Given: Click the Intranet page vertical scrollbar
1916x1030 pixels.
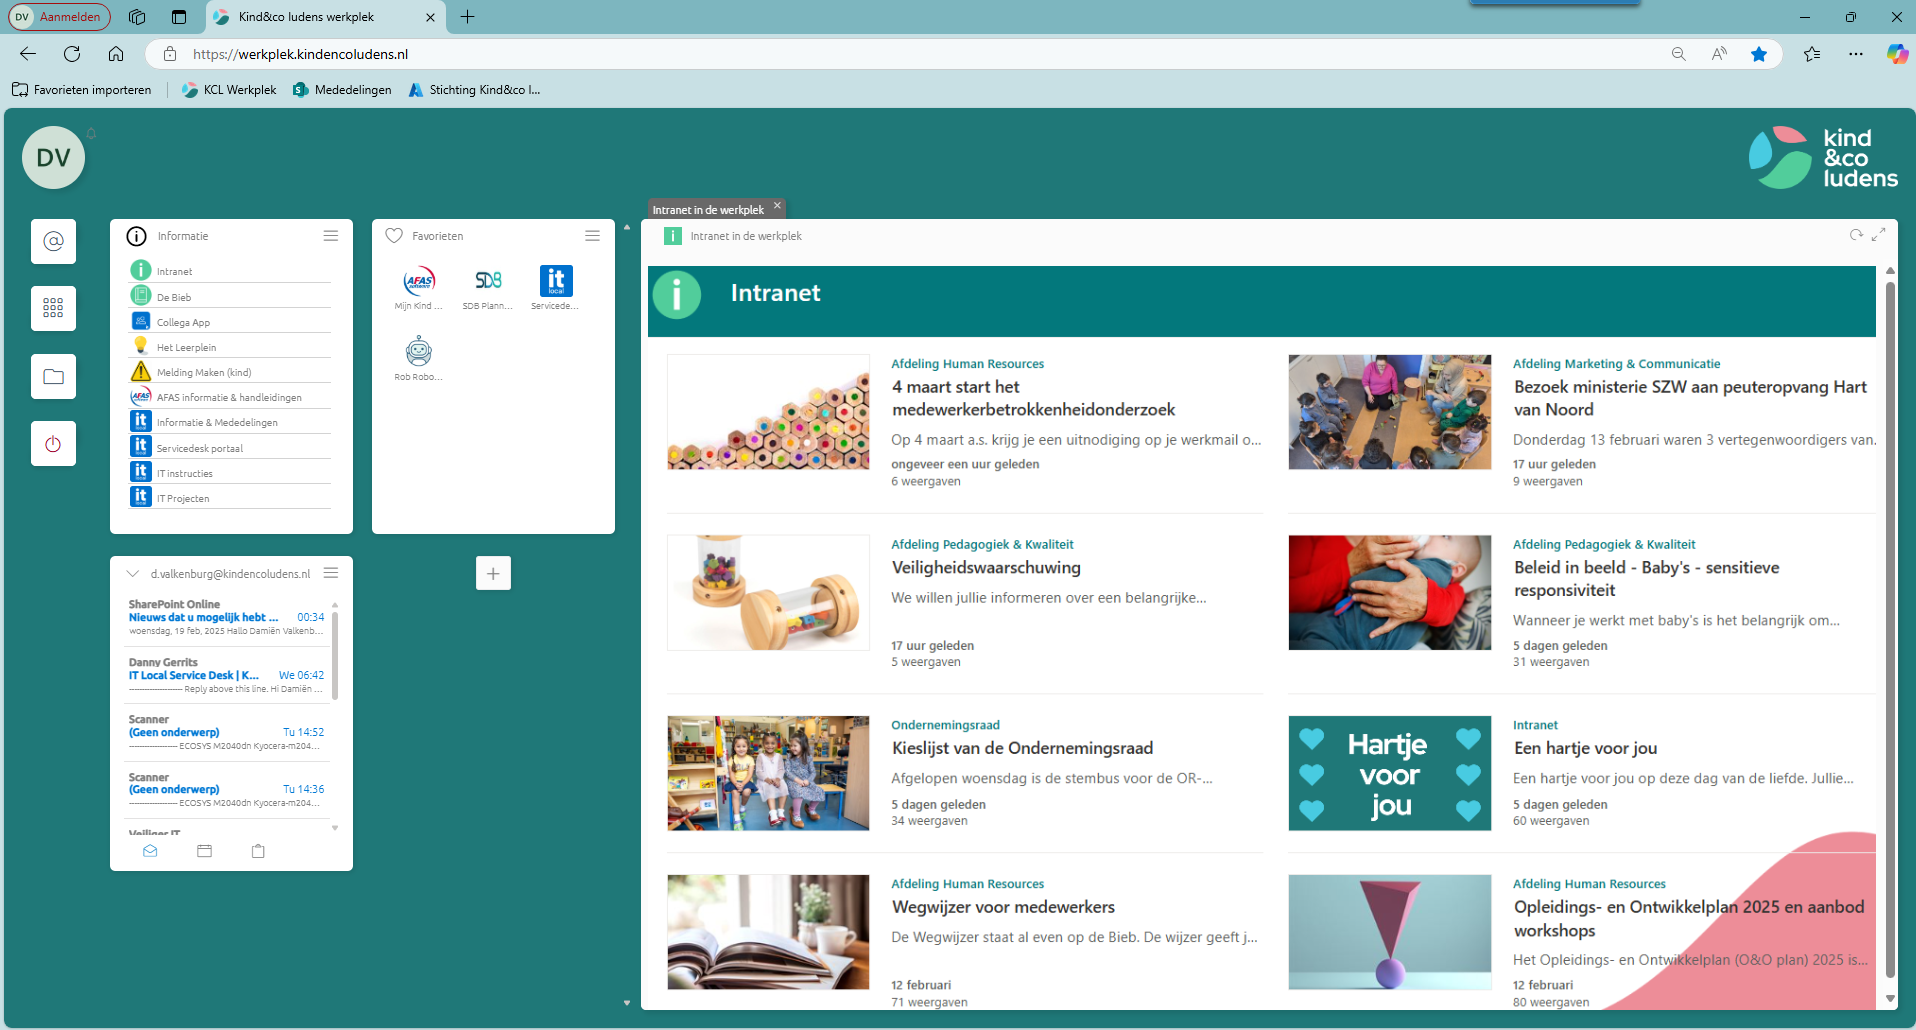Looking at the screenshot, I should click(x=1890, y=630).
